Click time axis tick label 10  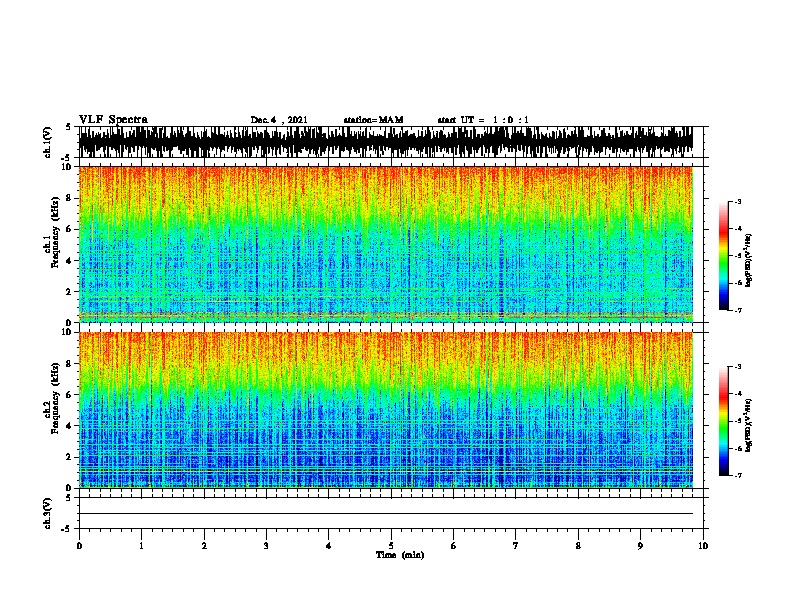click(x=703, y=546)
